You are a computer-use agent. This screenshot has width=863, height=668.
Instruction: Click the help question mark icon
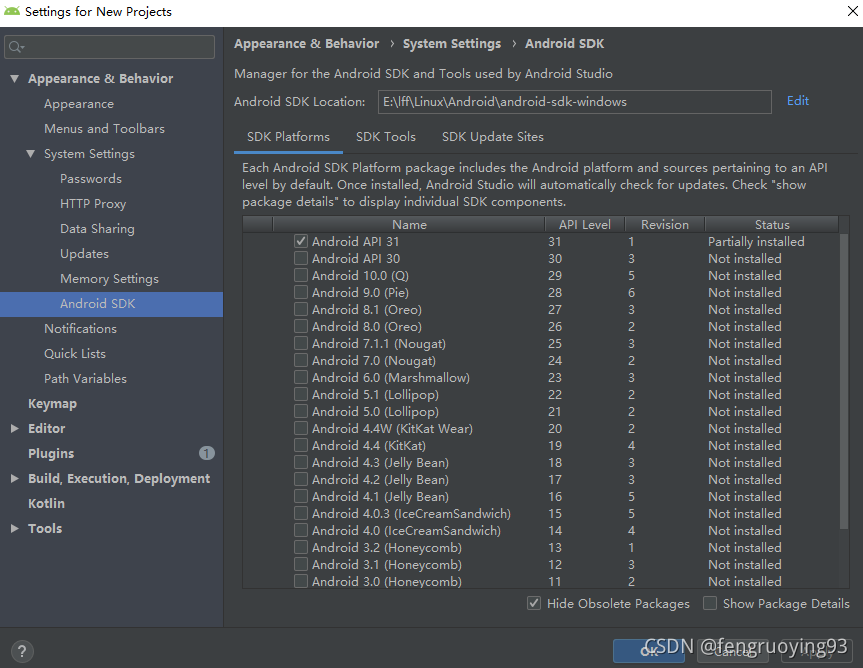pyautogui.click(x=22, y=651)
